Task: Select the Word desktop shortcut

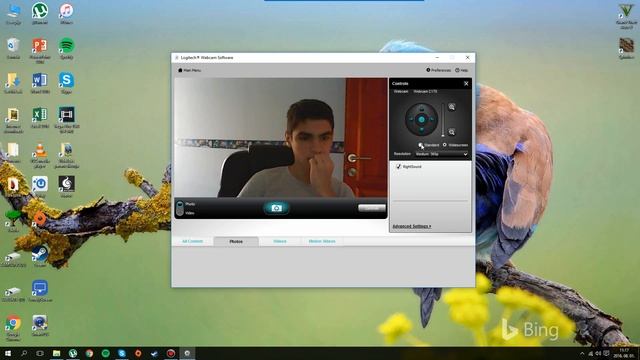Action: [x=40, y=83]
